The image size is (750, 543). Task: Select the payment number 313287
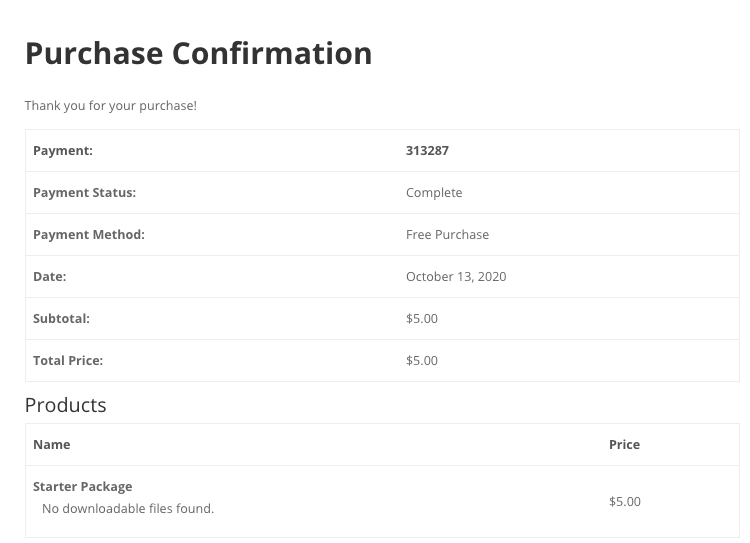[x=427, y=151]
